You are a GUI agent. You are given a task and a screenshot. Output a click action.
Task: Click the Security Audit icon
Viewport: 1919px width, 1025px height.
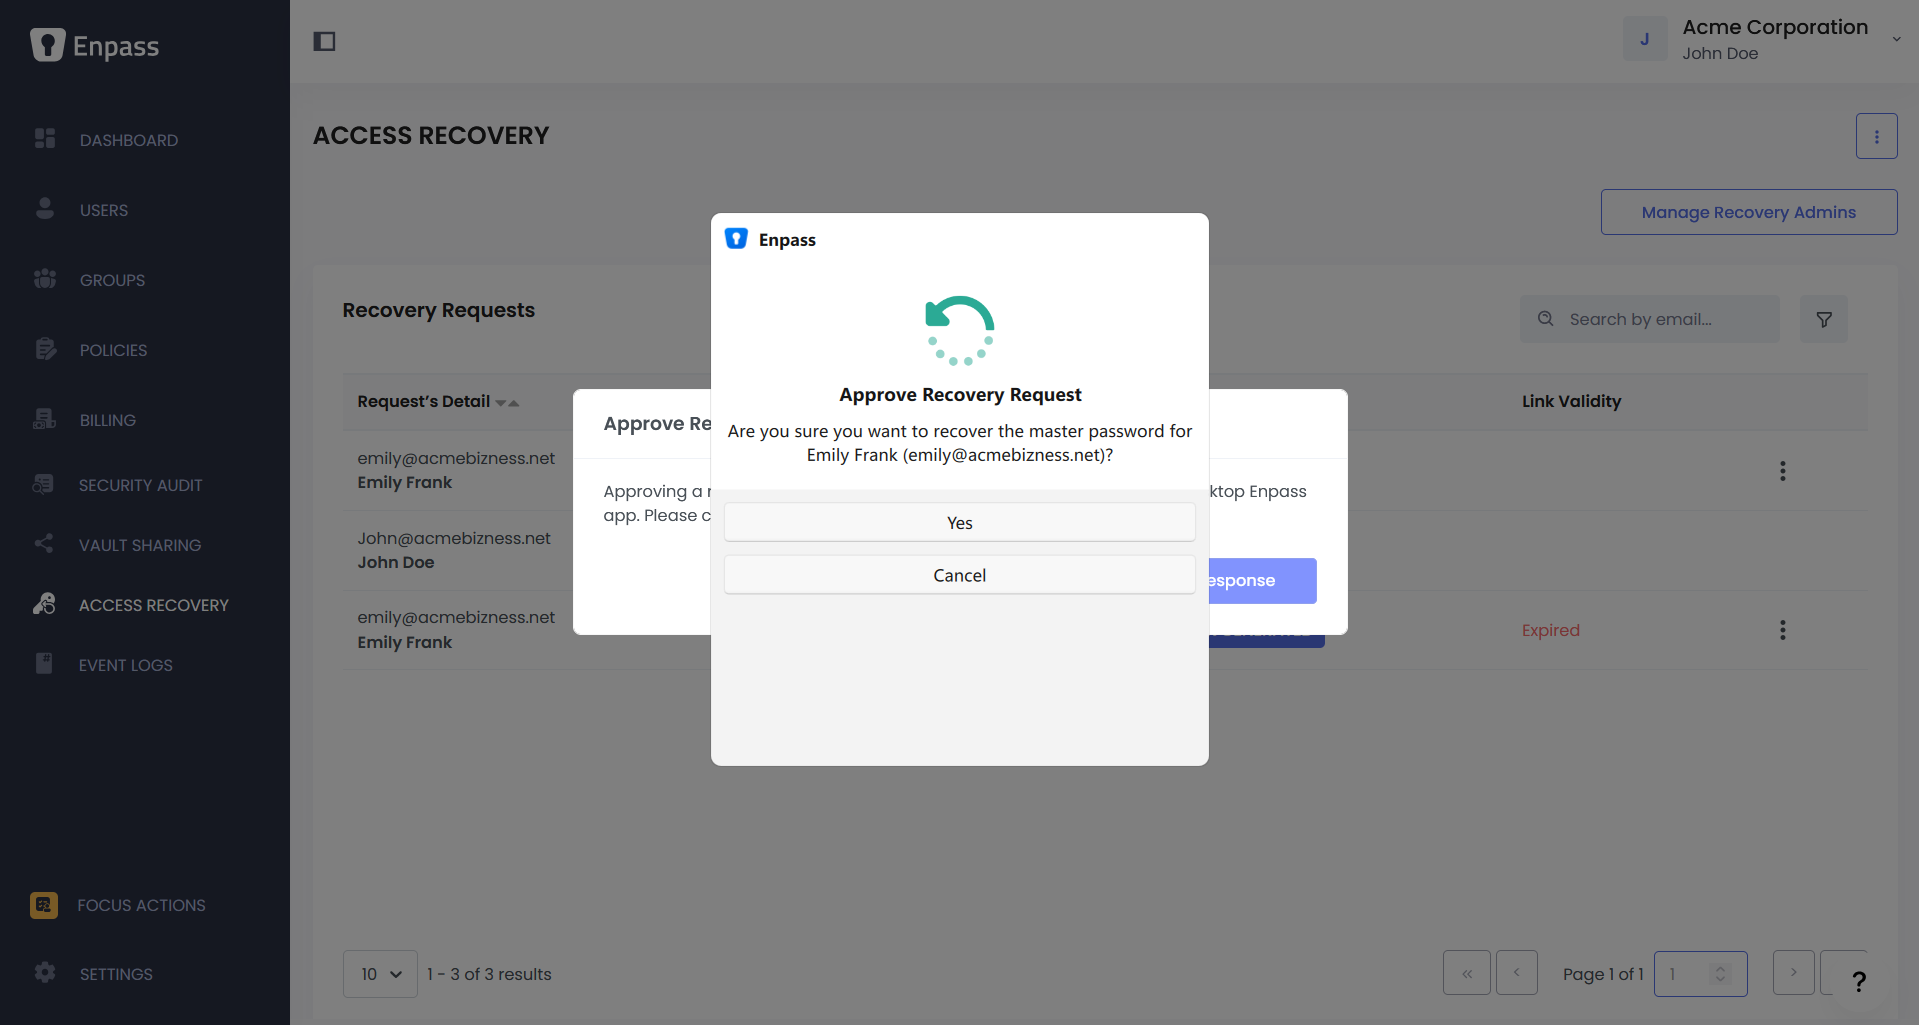pyautogui.click(x=43, y=483)
